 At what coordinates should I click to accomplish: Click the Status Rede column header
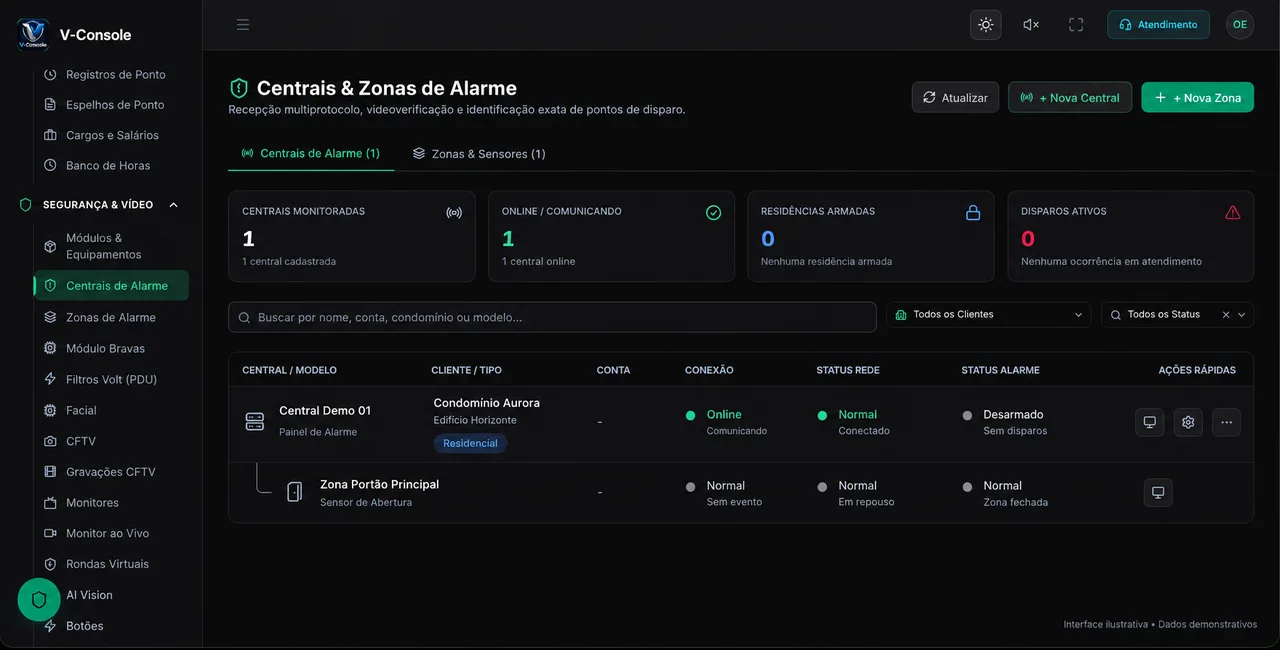click(x=848, y=370)
